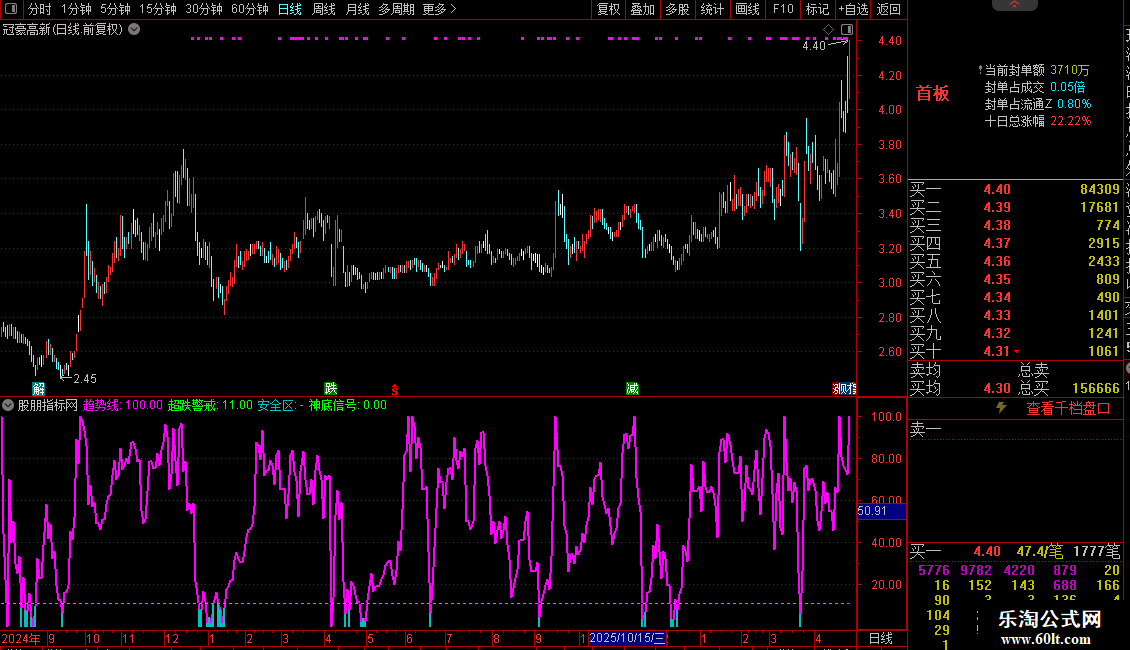
Task: Click the 首板 label
Action: [x=933, y=93]
